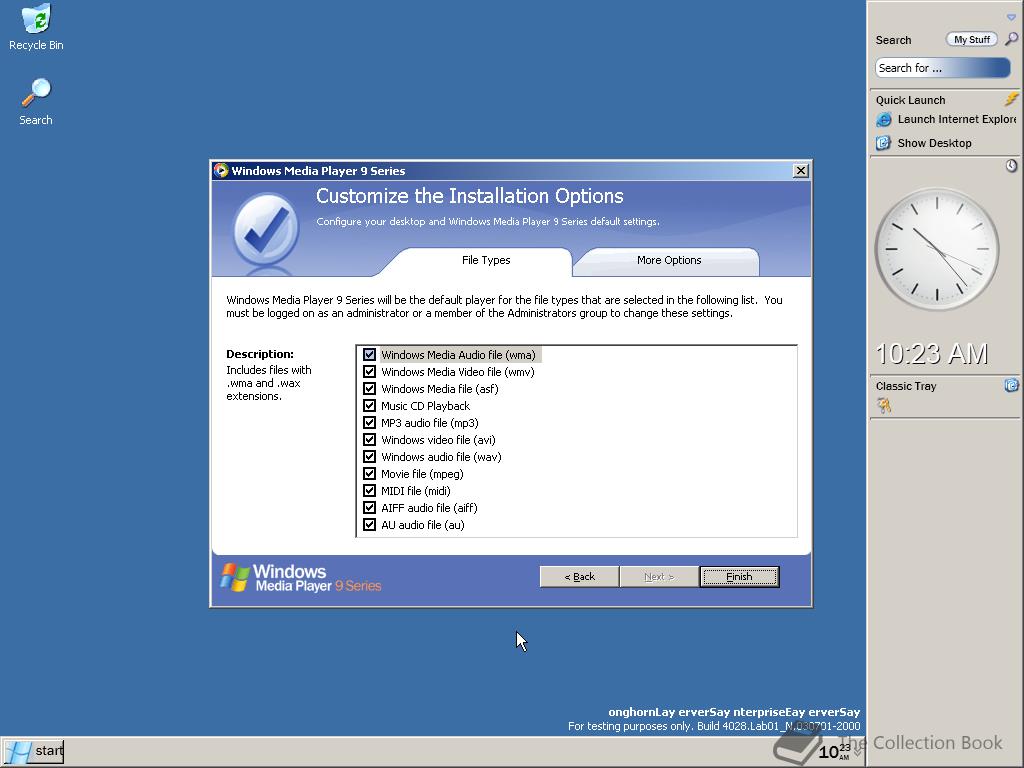Image resolution: width=1024 pixels, height=768 pixels.
Task: Close the Windows Media Player setup dialog
Action: 801,170
